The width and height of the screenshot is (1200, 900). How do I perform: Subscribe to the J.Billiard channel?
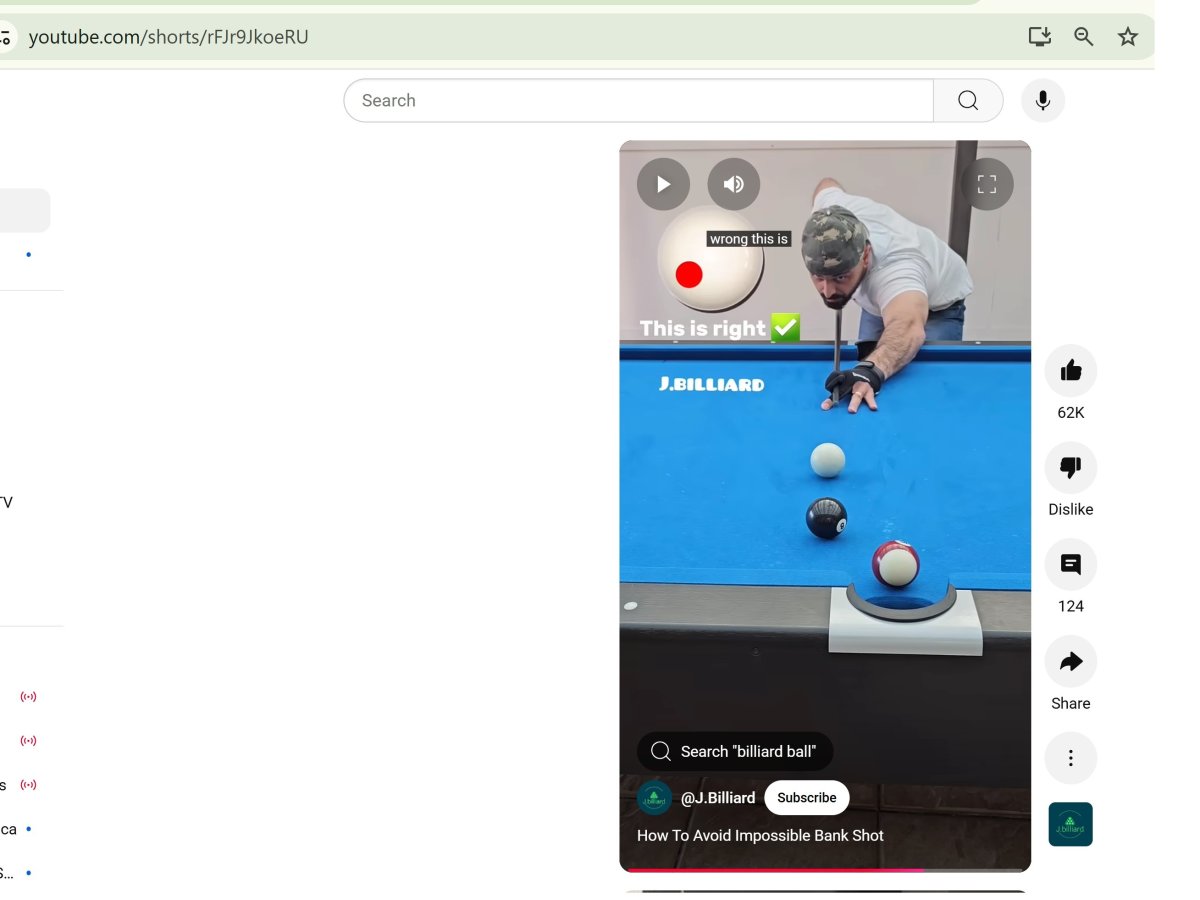point(806,798)
